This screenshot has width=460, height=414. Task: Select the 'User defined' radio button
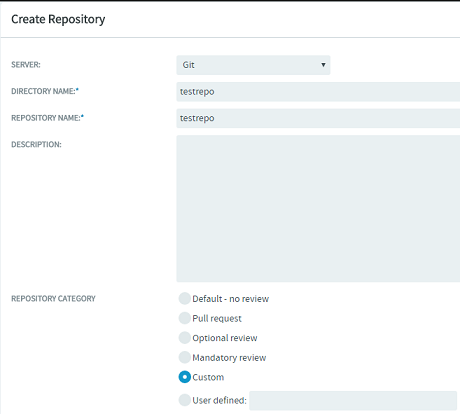click(184, 400)
